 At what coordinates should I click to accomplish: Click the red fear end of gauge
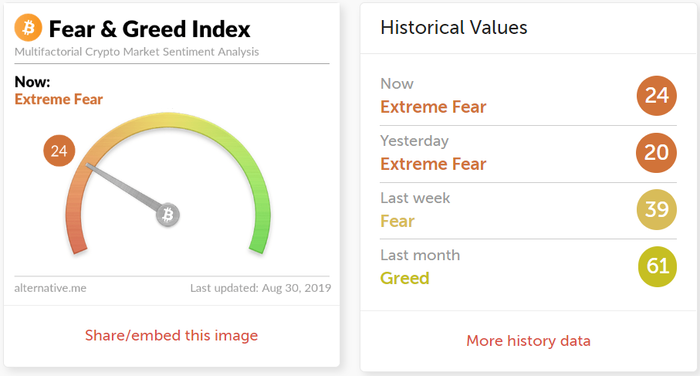[x=76, y=237]
